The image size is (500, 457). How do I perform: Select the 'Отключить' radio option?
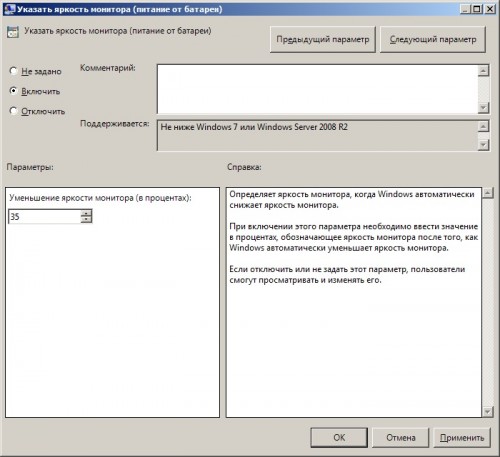point(13,111)
